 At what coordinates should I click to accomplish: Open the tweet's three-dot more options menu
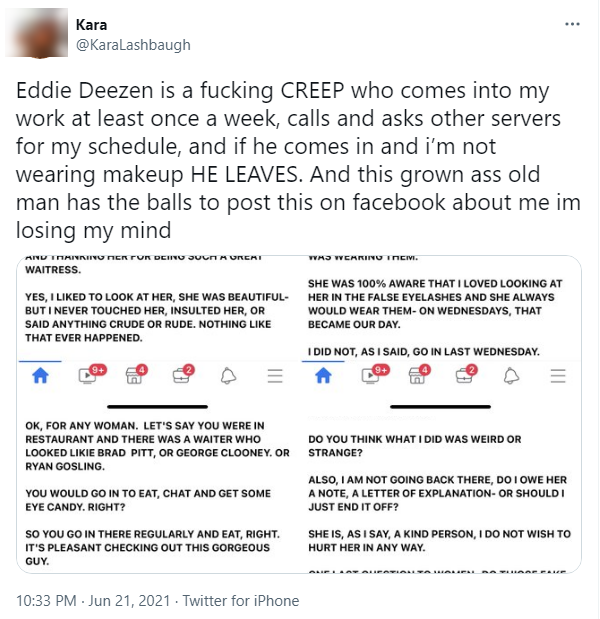pyautogui.click(x=572, y=24)
